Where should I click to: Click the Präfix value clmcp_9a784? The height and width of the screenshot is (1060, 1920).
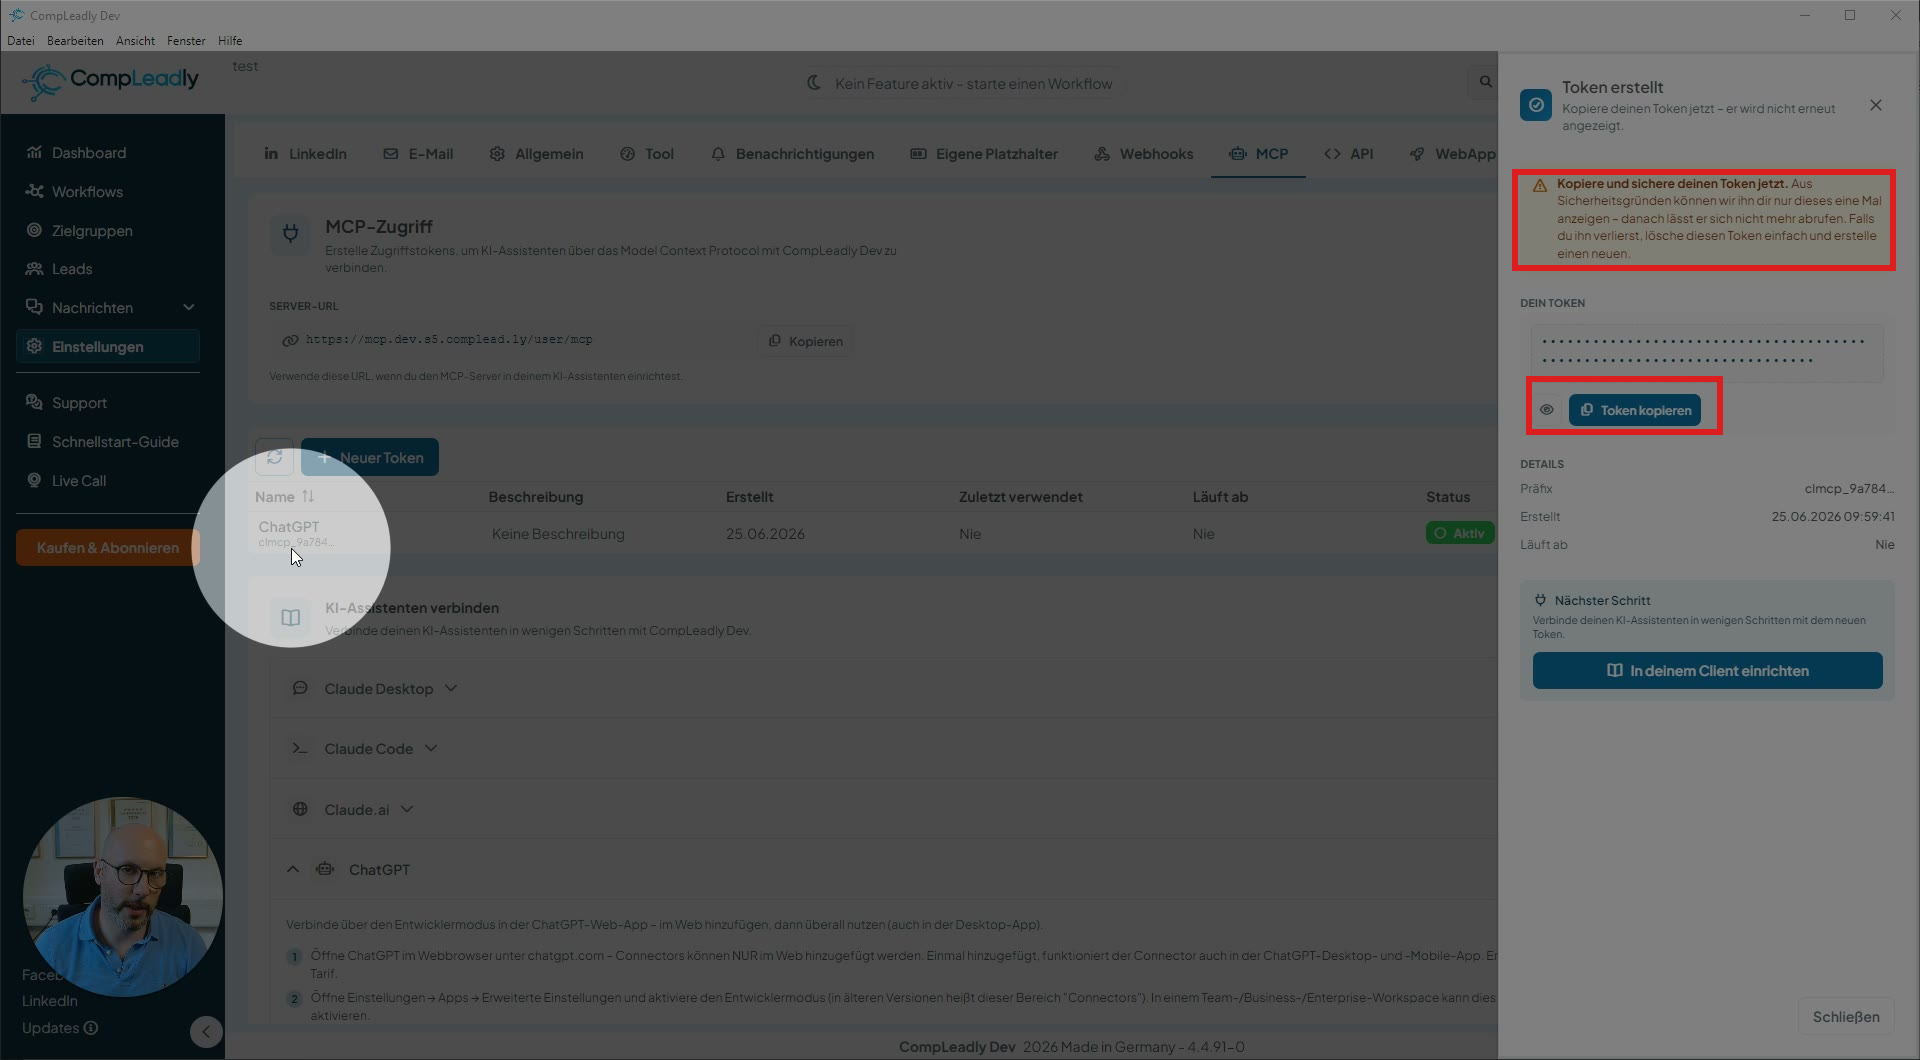point(1849,489)
